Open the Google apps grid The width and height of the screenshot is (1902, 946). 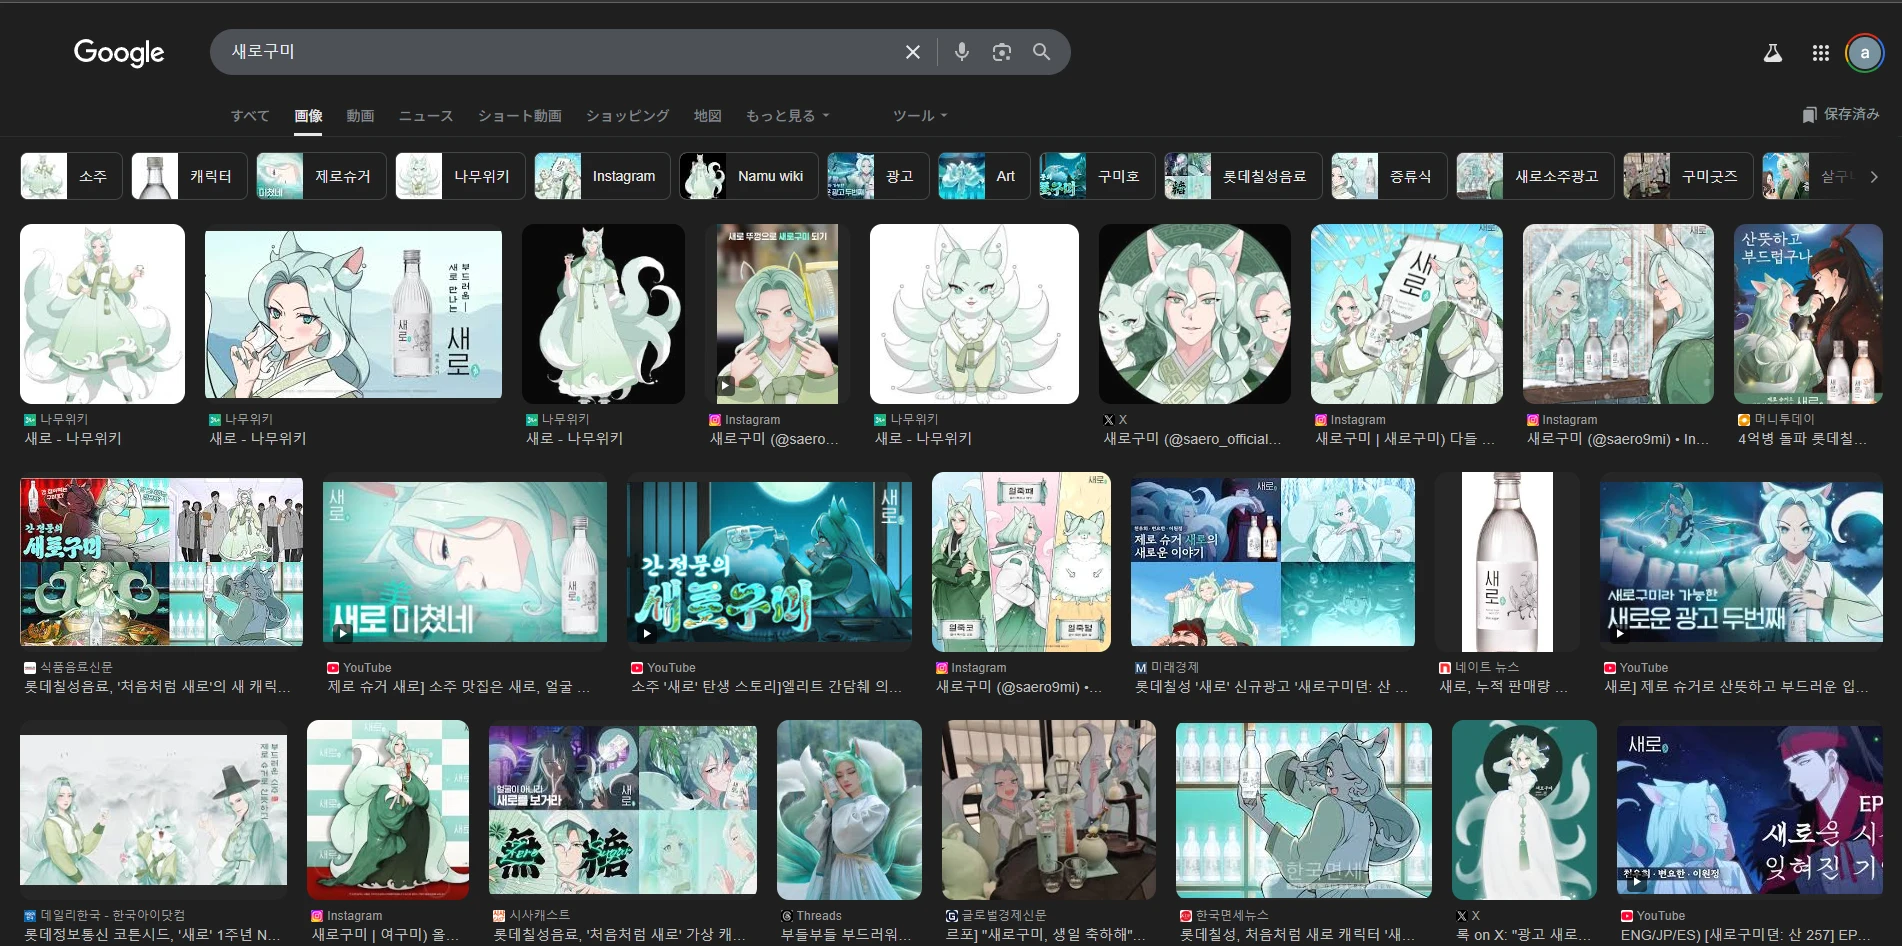1820,53
